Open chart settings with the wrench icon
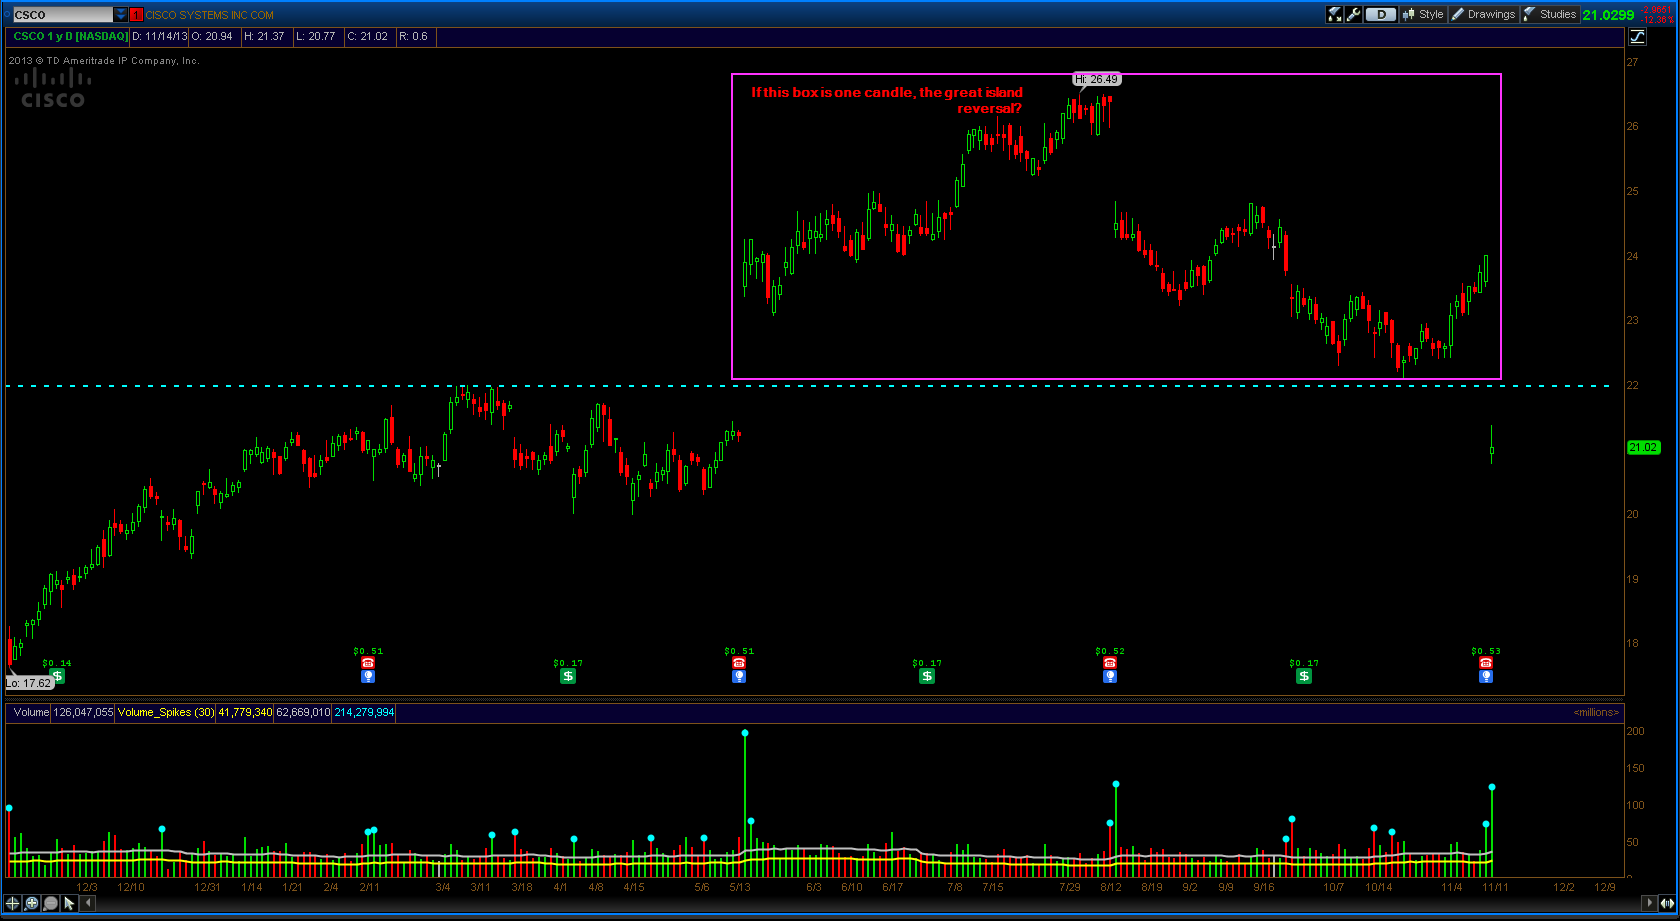 tap(1352, 14)
